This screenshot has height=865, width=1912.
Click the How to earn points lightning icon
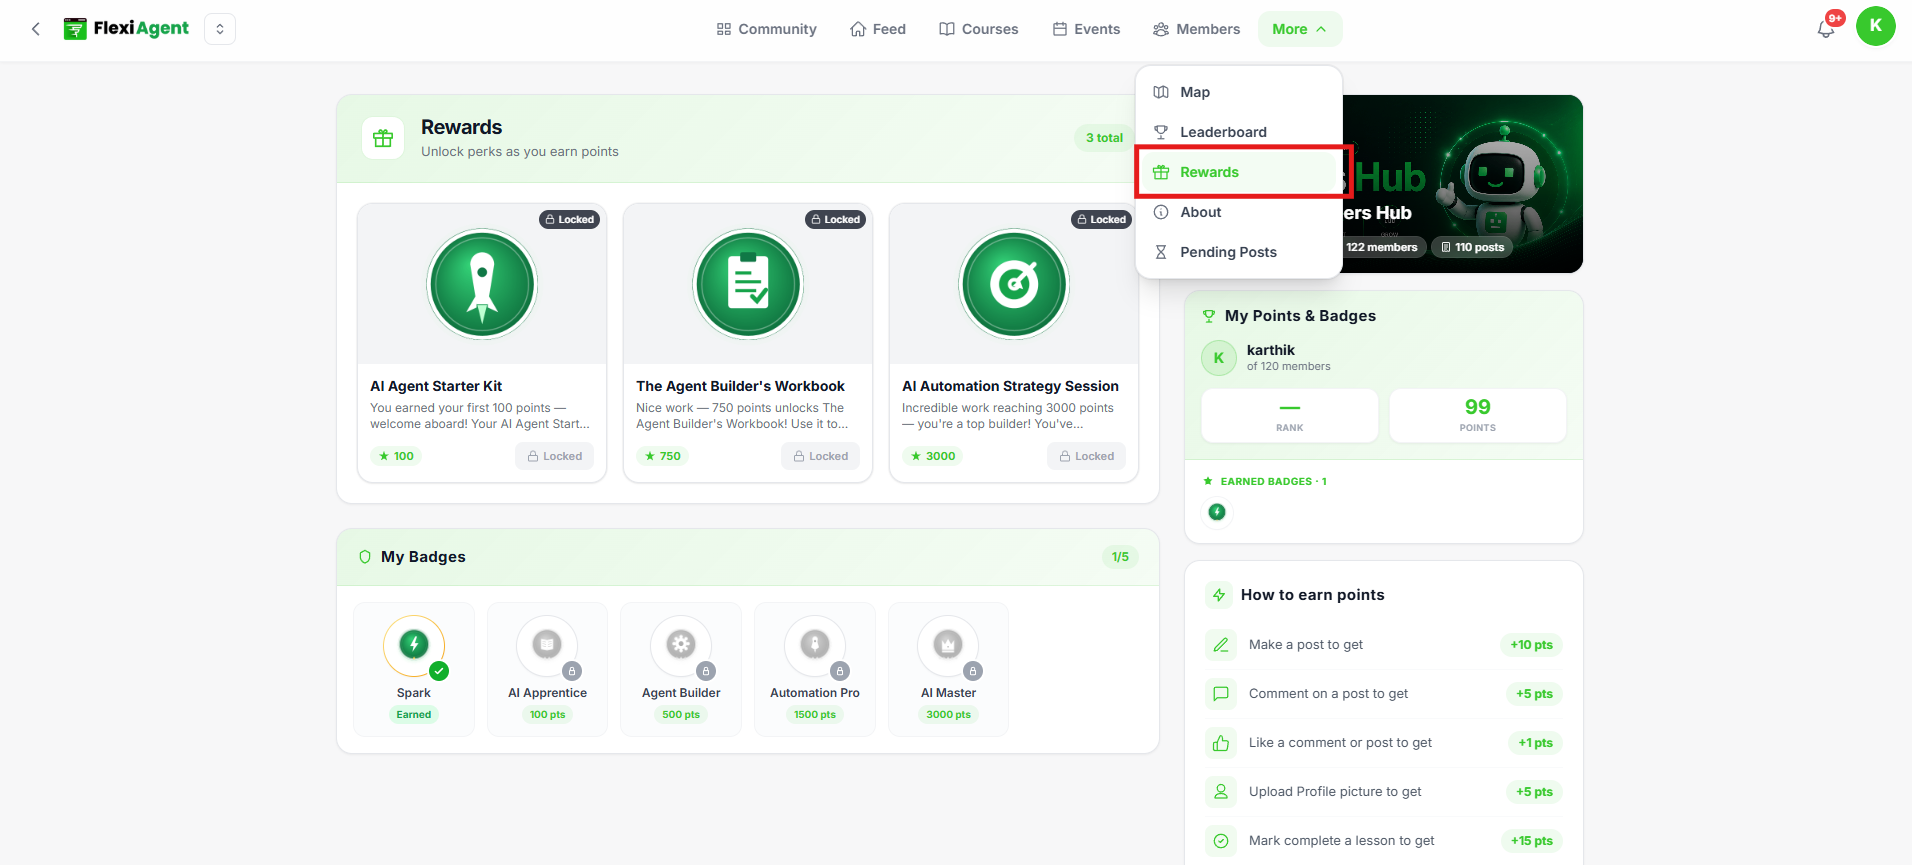tap(1219, 595)
